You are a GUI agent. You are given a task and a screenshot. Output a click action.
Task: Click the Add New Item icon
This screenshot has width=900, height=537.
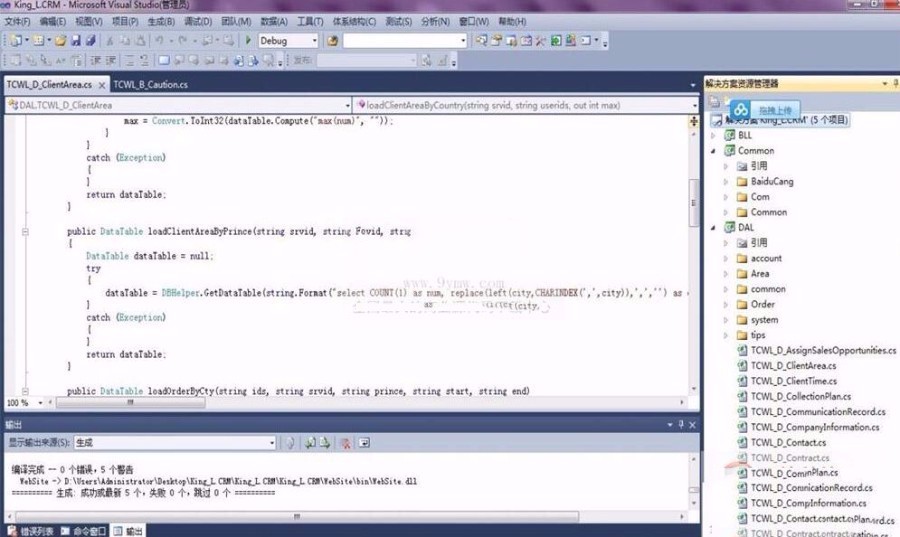tap(38, 41)
